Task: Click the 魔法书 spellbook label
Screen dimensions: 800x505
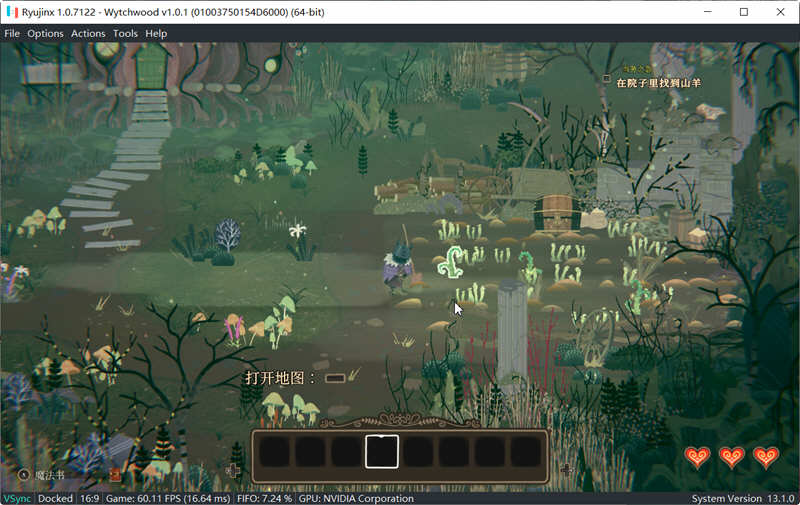Action: coord(49,475)
